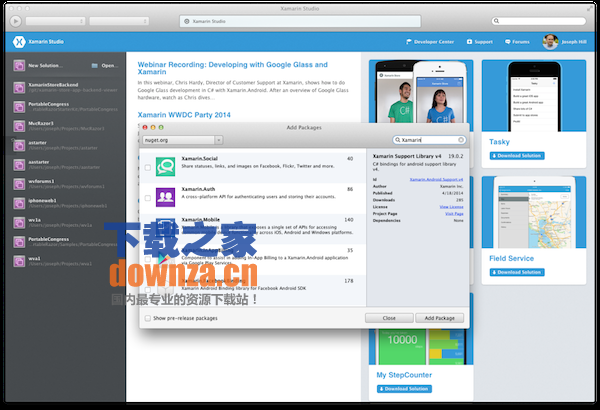
Task: Select the Xamarin.Mobile package title
Action: [x=201, y=220]
